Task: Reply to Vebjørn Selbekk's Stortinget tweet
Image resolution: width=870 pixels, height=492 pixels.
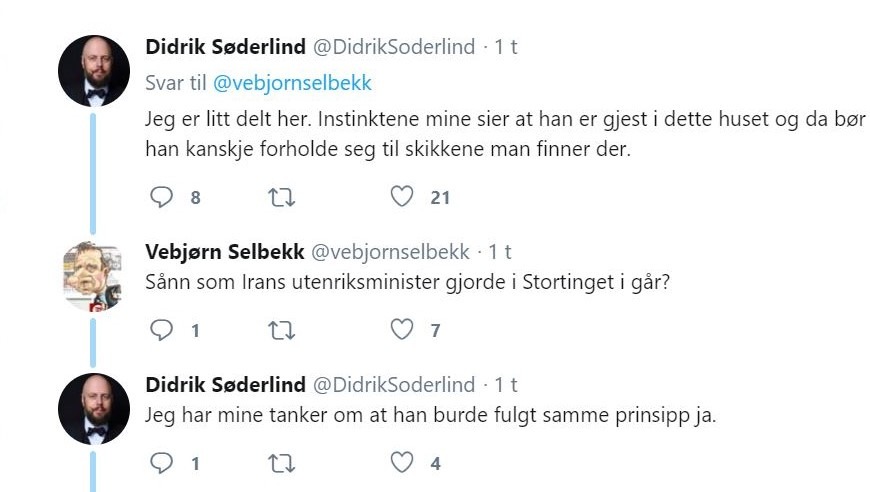Action: pyautogui.click(x=161, y=329)
